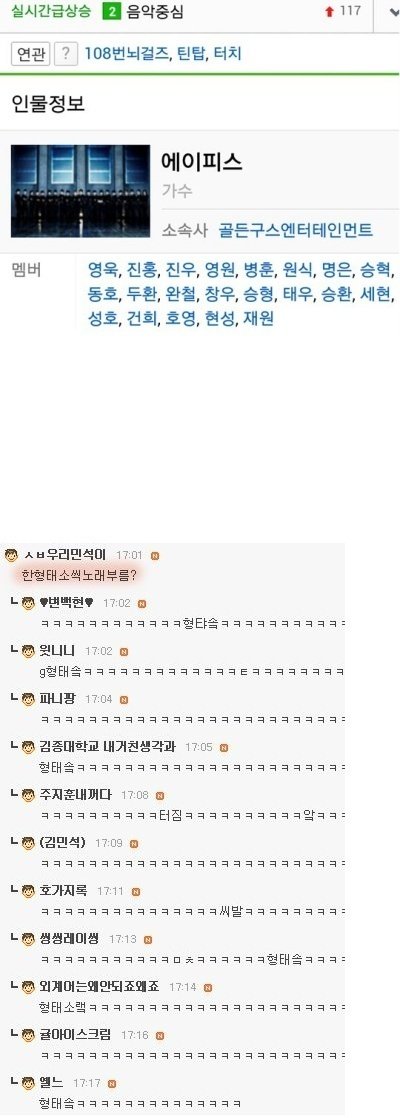This screenshot has width=400, height=1118.
Task: Click the avatar icon beside 귤아이스크림
Action: point(28,1035)
